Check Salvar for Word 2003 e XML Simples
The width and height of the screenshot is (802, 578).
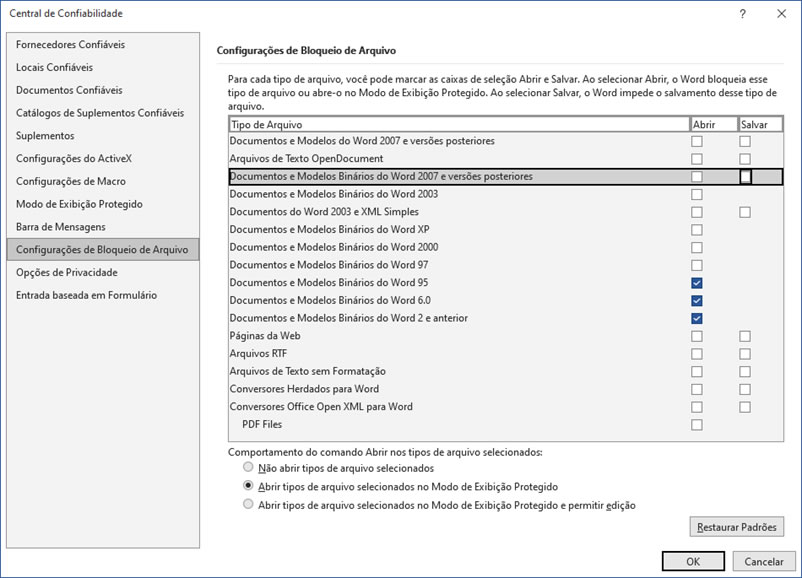pyautogui.click(x=745, y=212)
